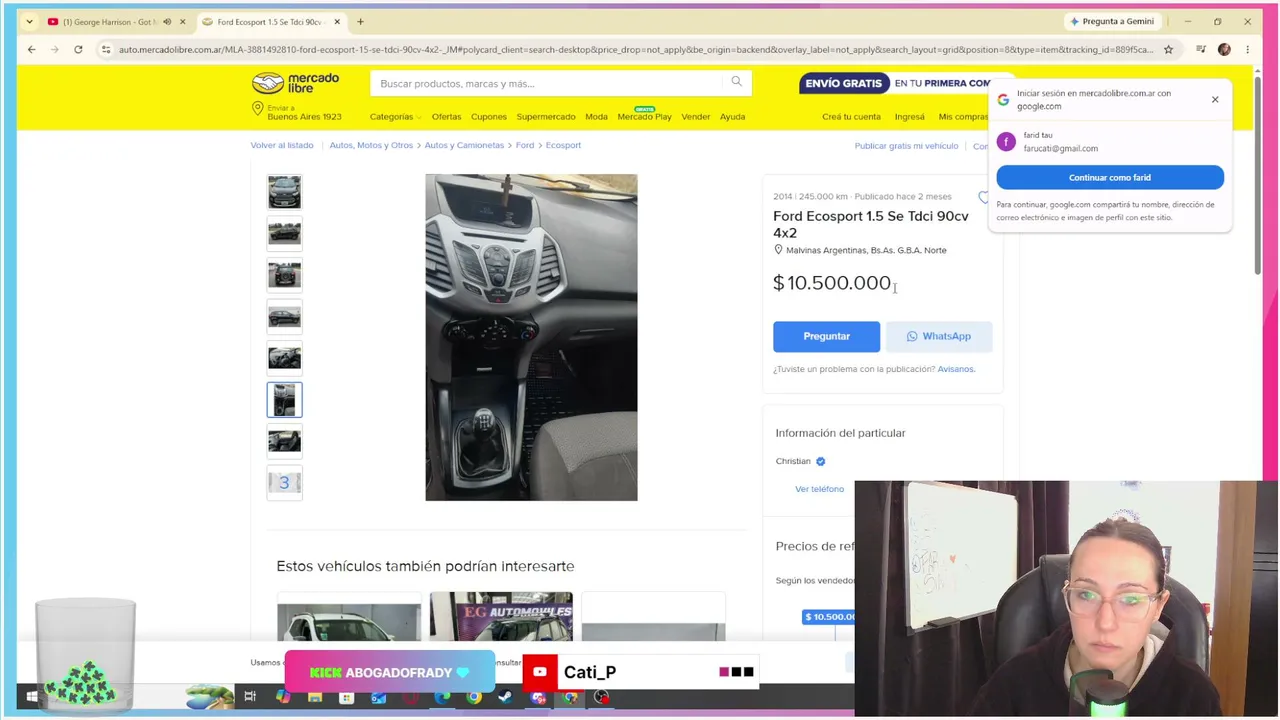
Task: Select the seventh car photo thumbnail
Action: [284, 441]
